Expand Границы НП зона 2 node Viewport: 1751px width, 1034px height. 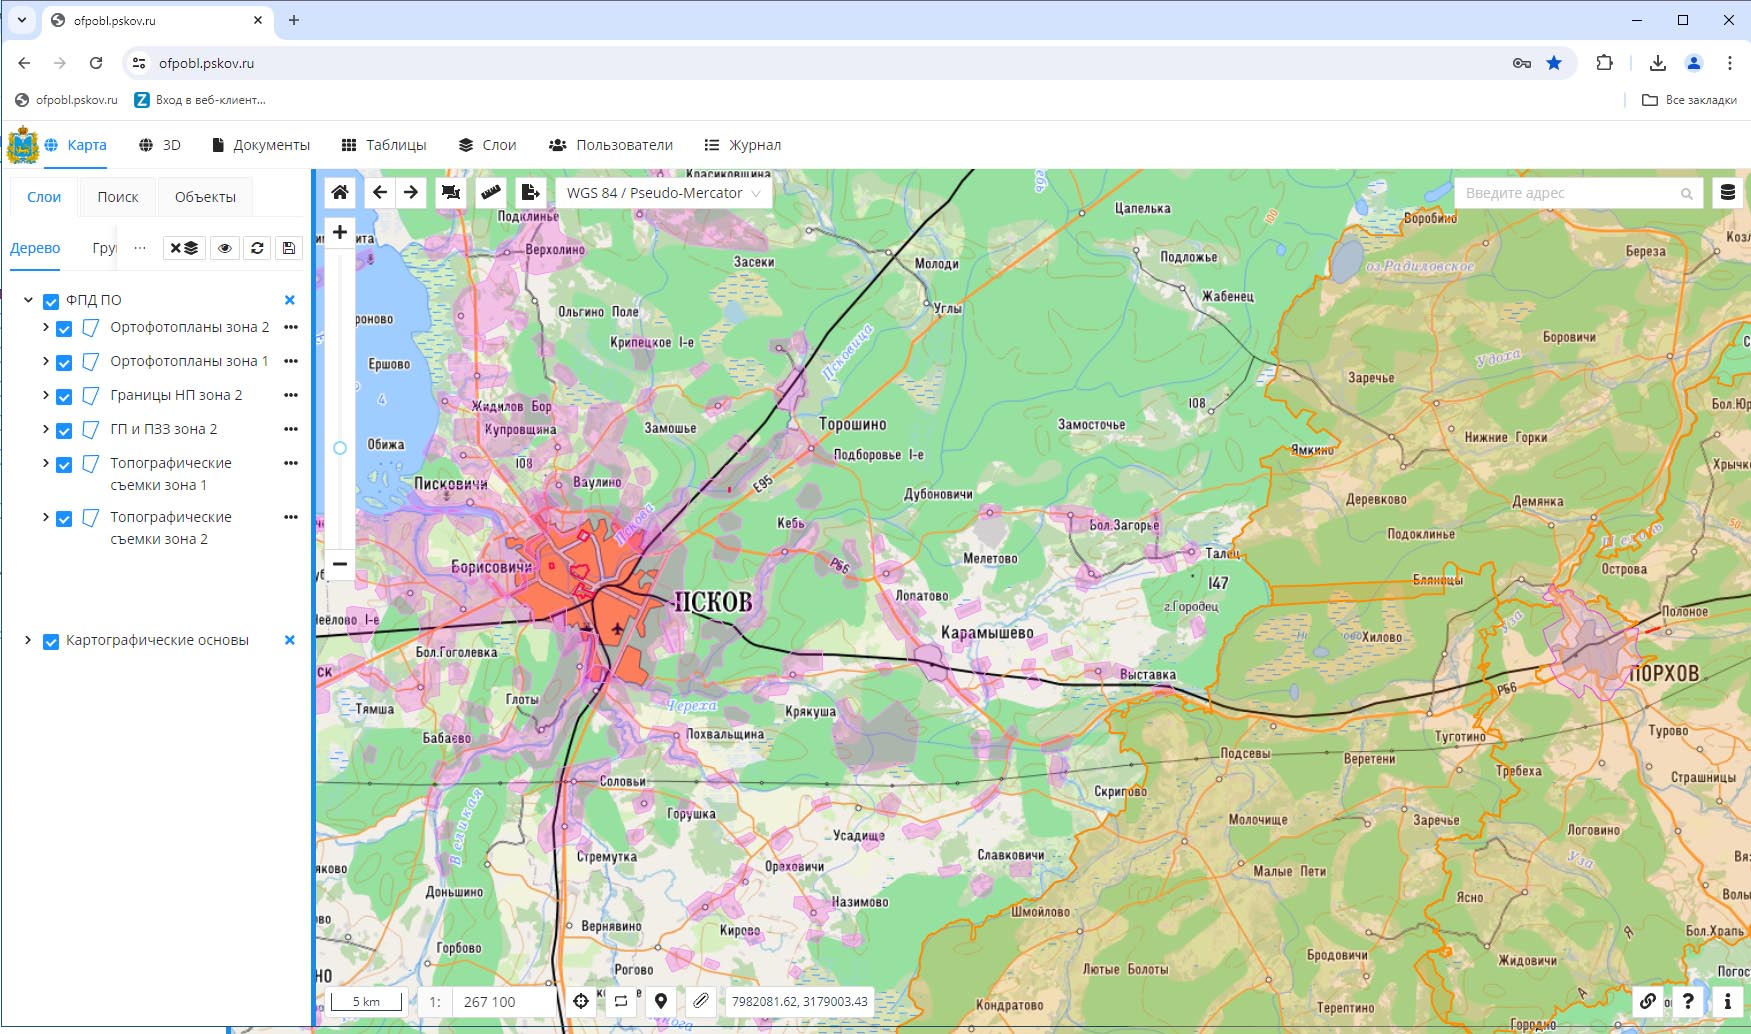pyautogui.click(x=45, y=395)
